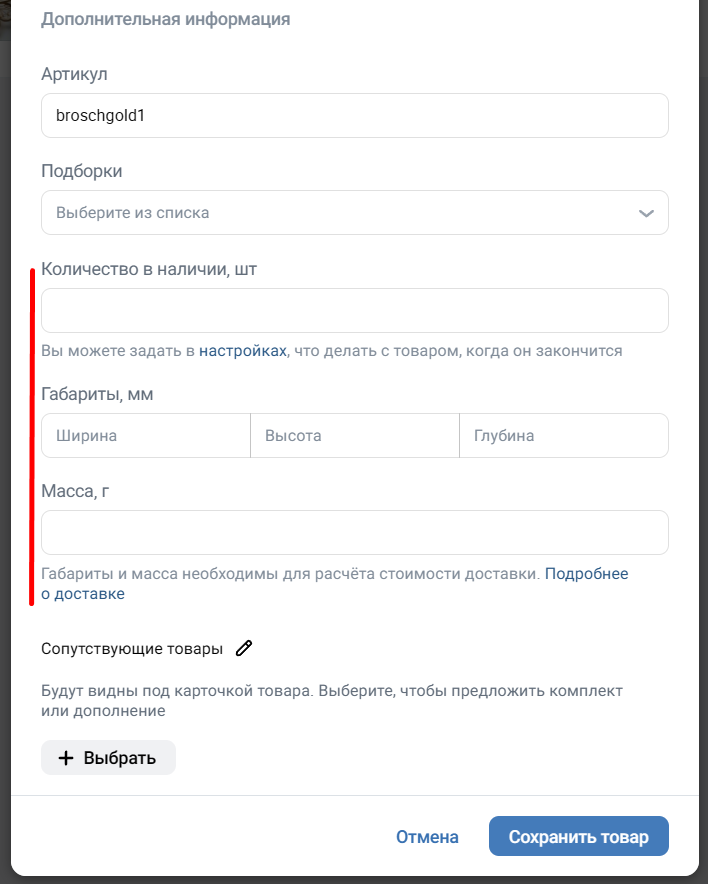Select the Ширина dimension field
This screenshot has width=708, height=884.
point(146,436)
